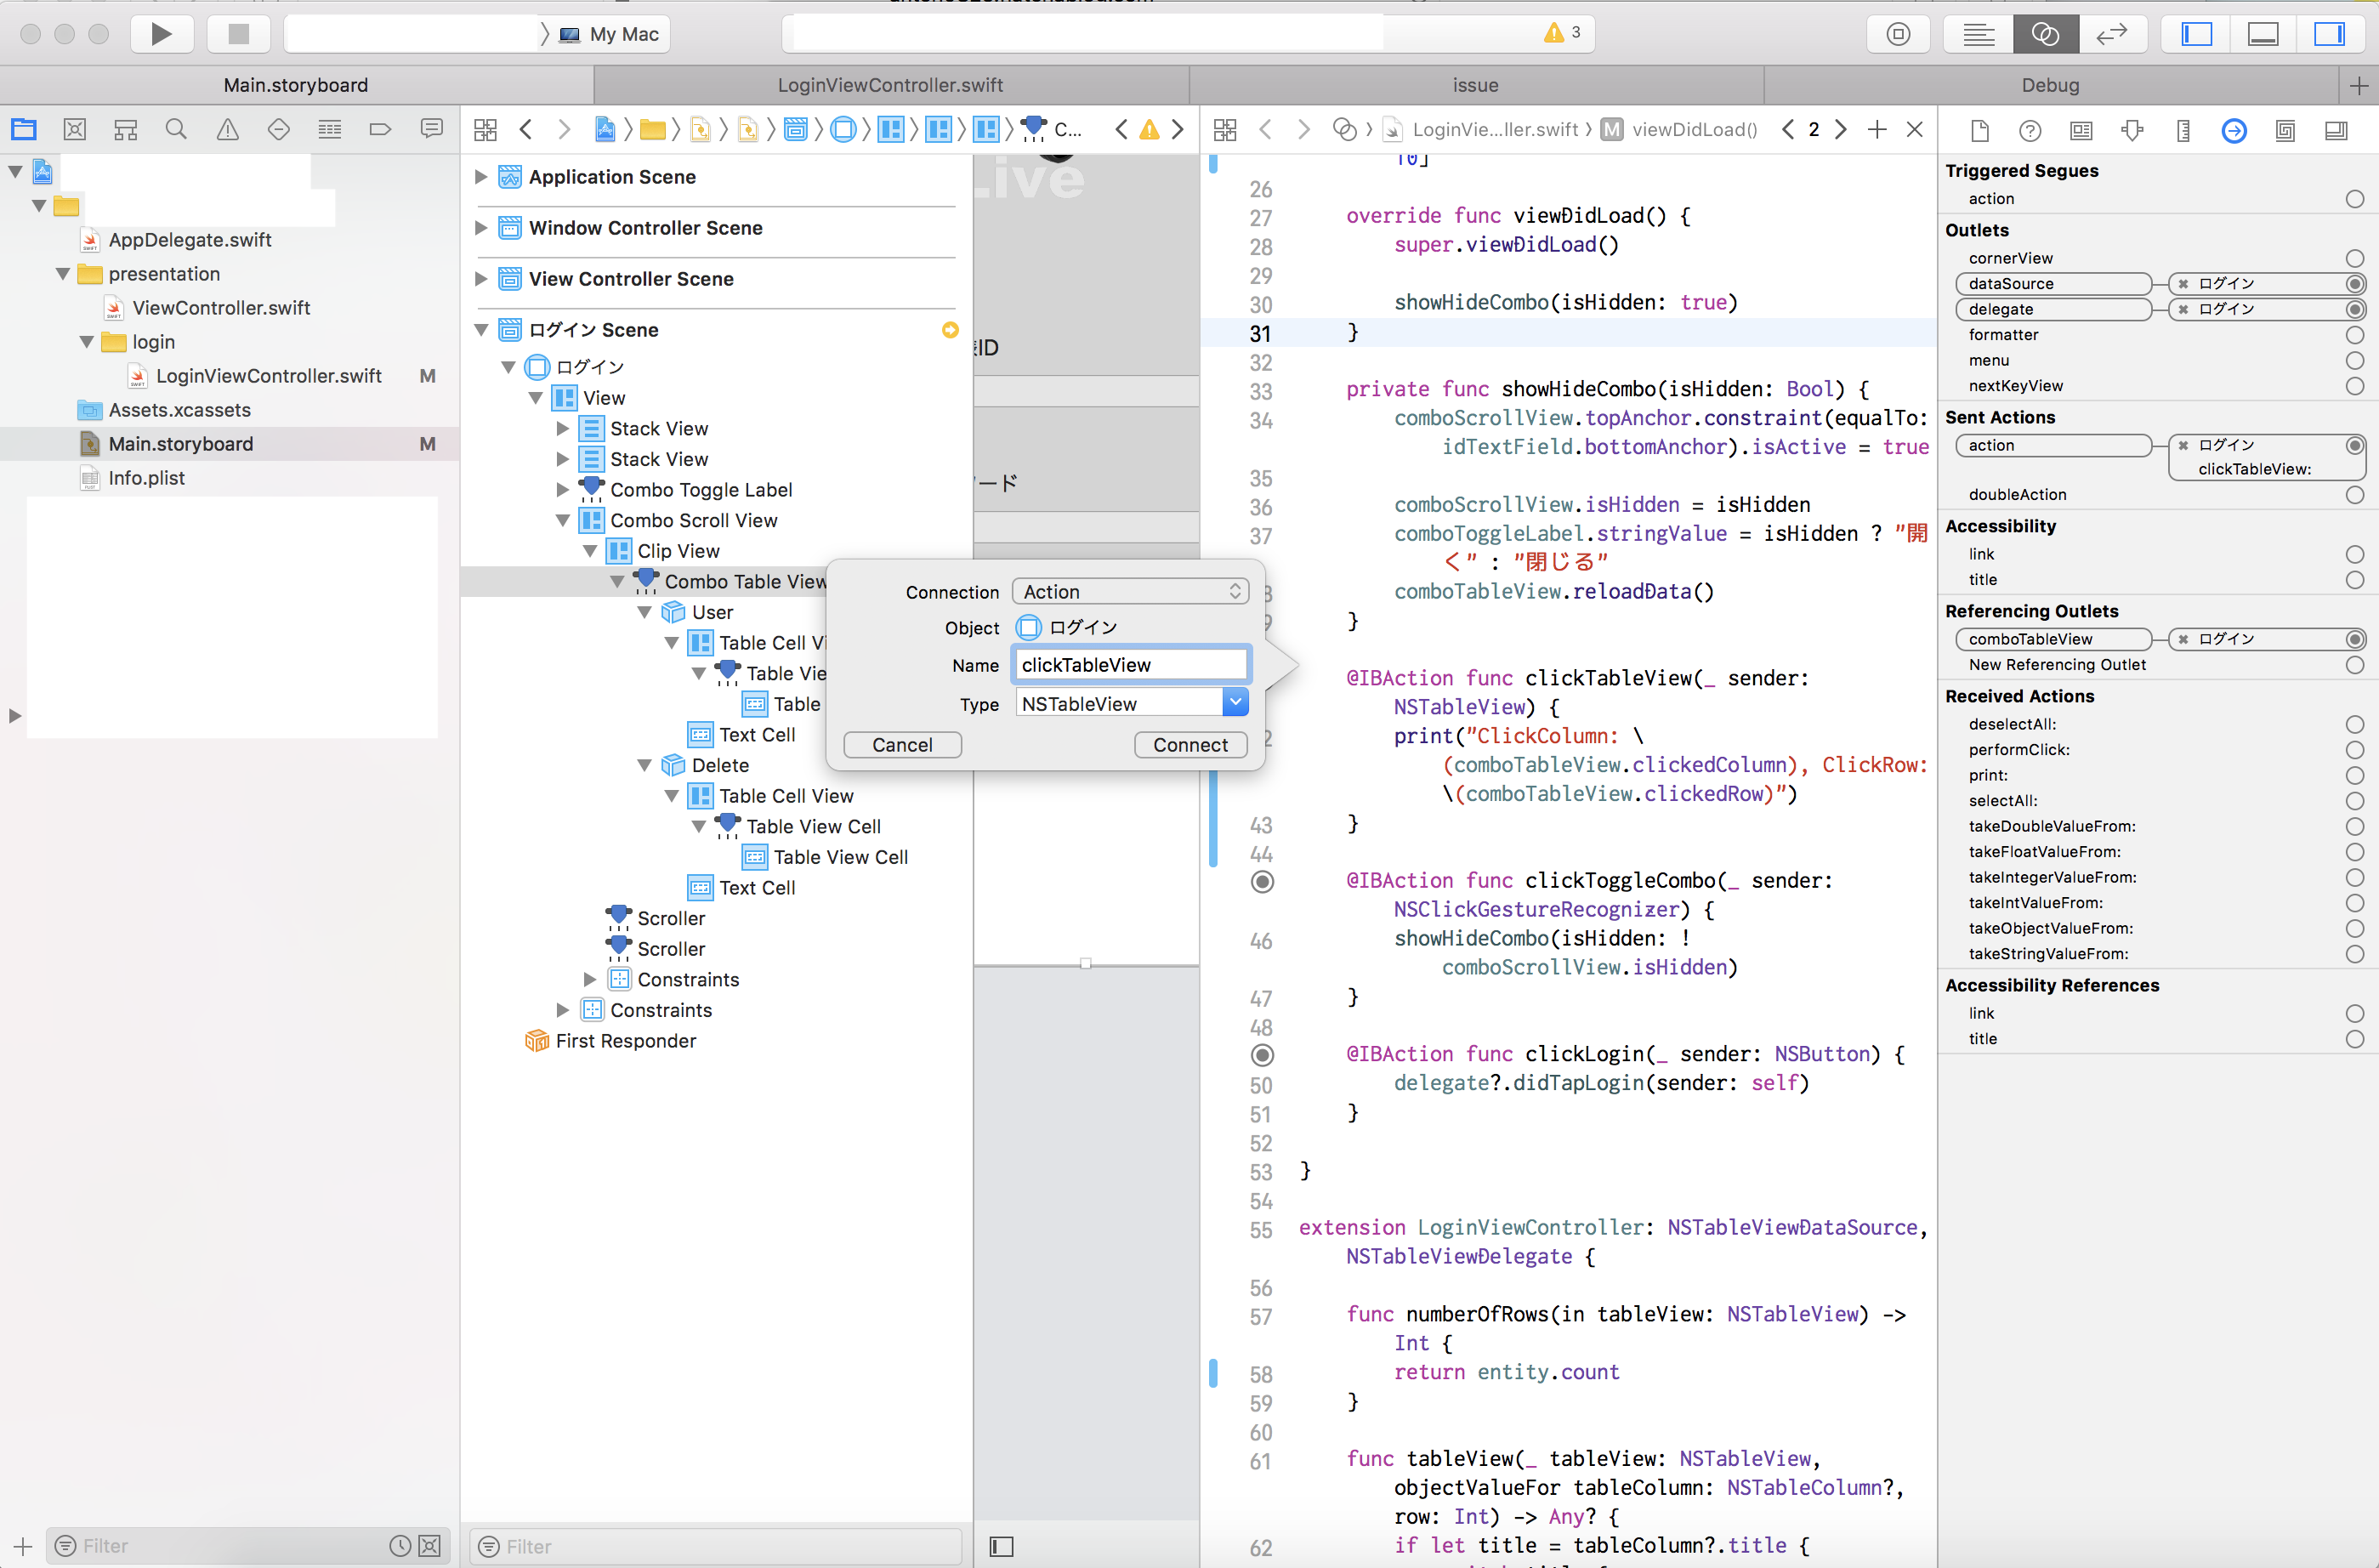
Task: Open the Breakpoint navigator
Action: click(380, 130)
